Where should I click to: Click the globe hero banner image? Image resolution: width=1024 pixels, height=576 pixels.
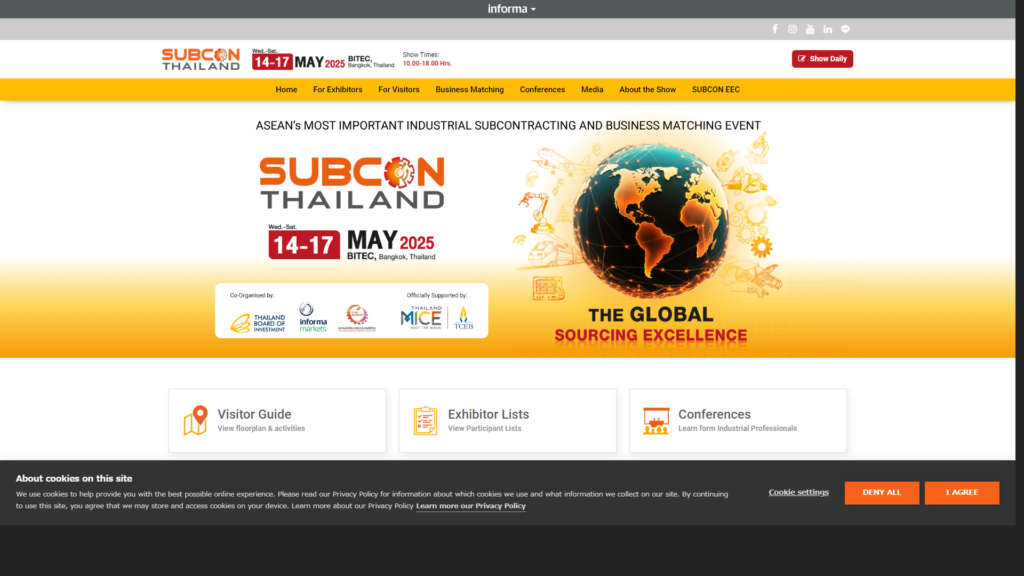pos(650,219)
